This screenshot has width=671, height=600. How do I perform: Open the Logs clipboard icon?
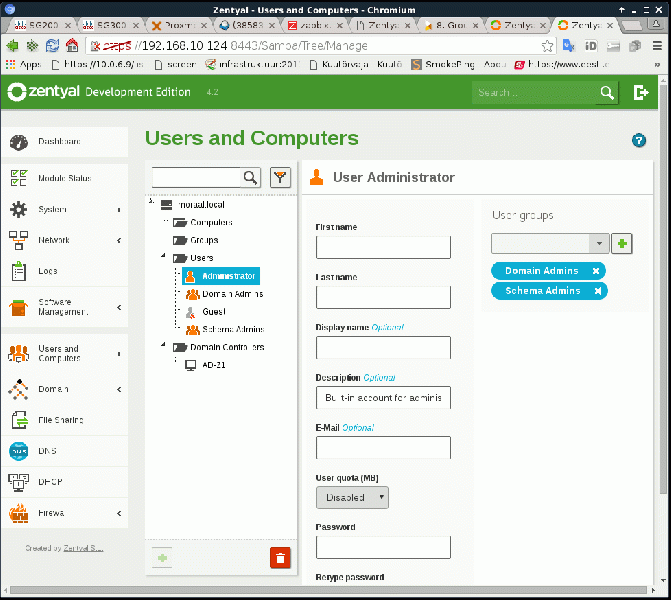pyautogui.click(x=18, y=271)
